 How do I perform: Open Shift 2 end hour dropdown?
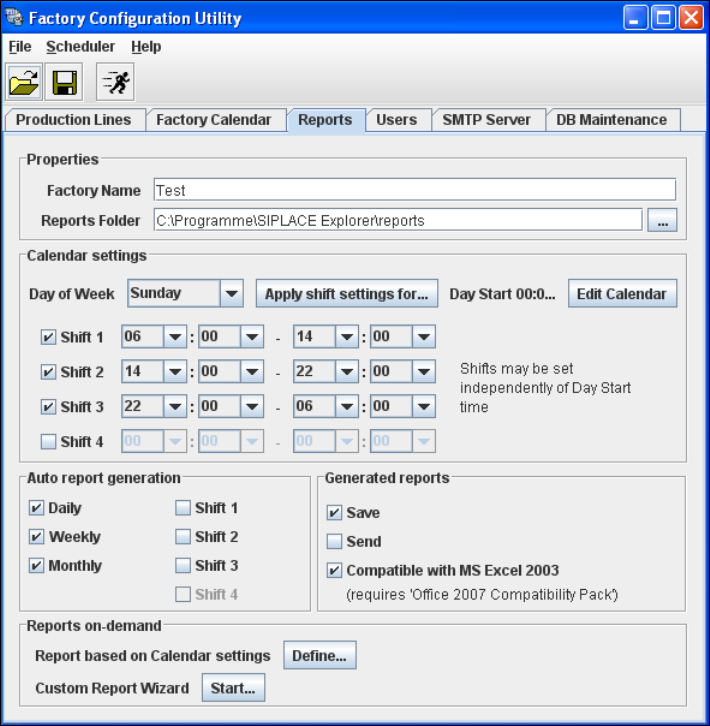point(326,371)
